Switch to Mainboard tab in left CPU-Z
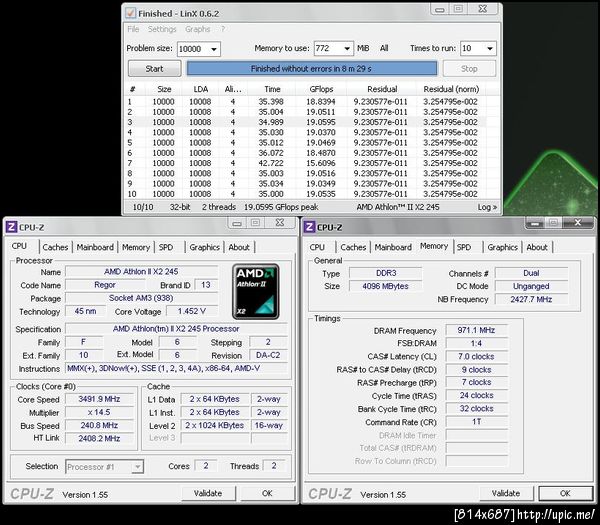The height and width of the screenshot is (525, 600). point(95,247)
